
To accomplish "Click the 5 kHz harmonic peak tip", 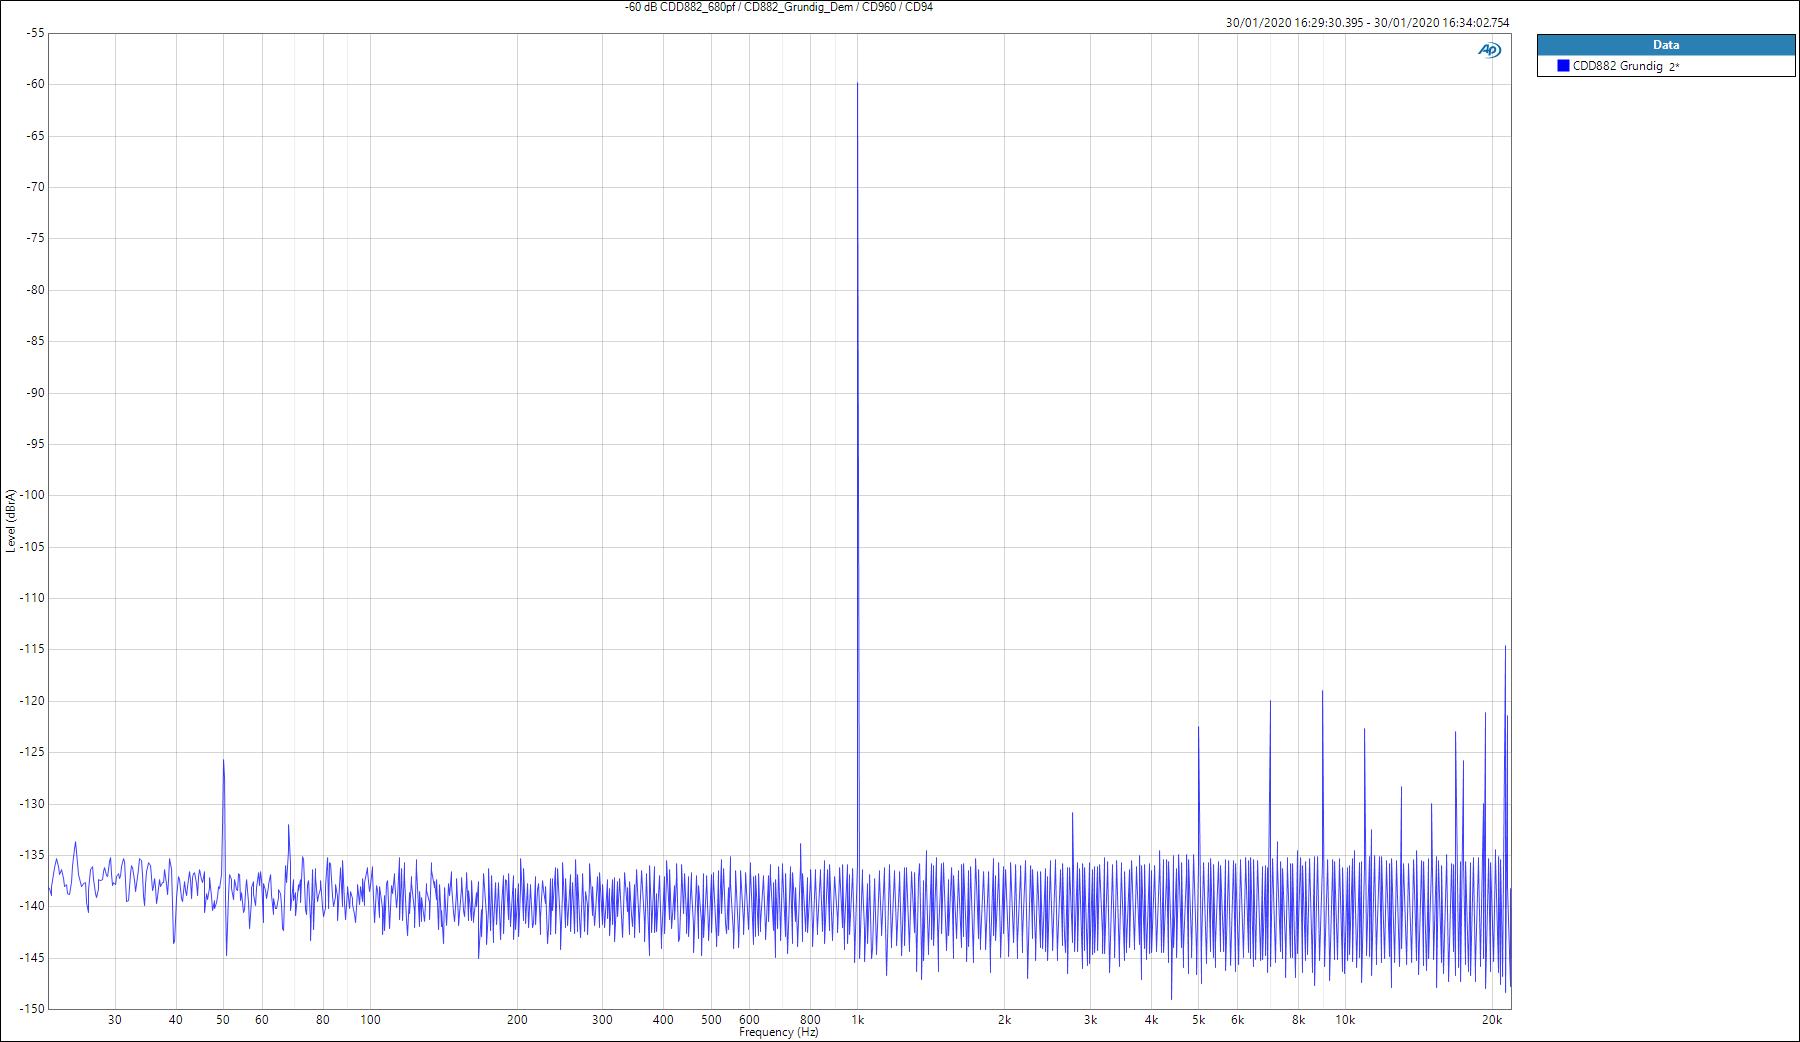I will click(x=1198, y=728).
